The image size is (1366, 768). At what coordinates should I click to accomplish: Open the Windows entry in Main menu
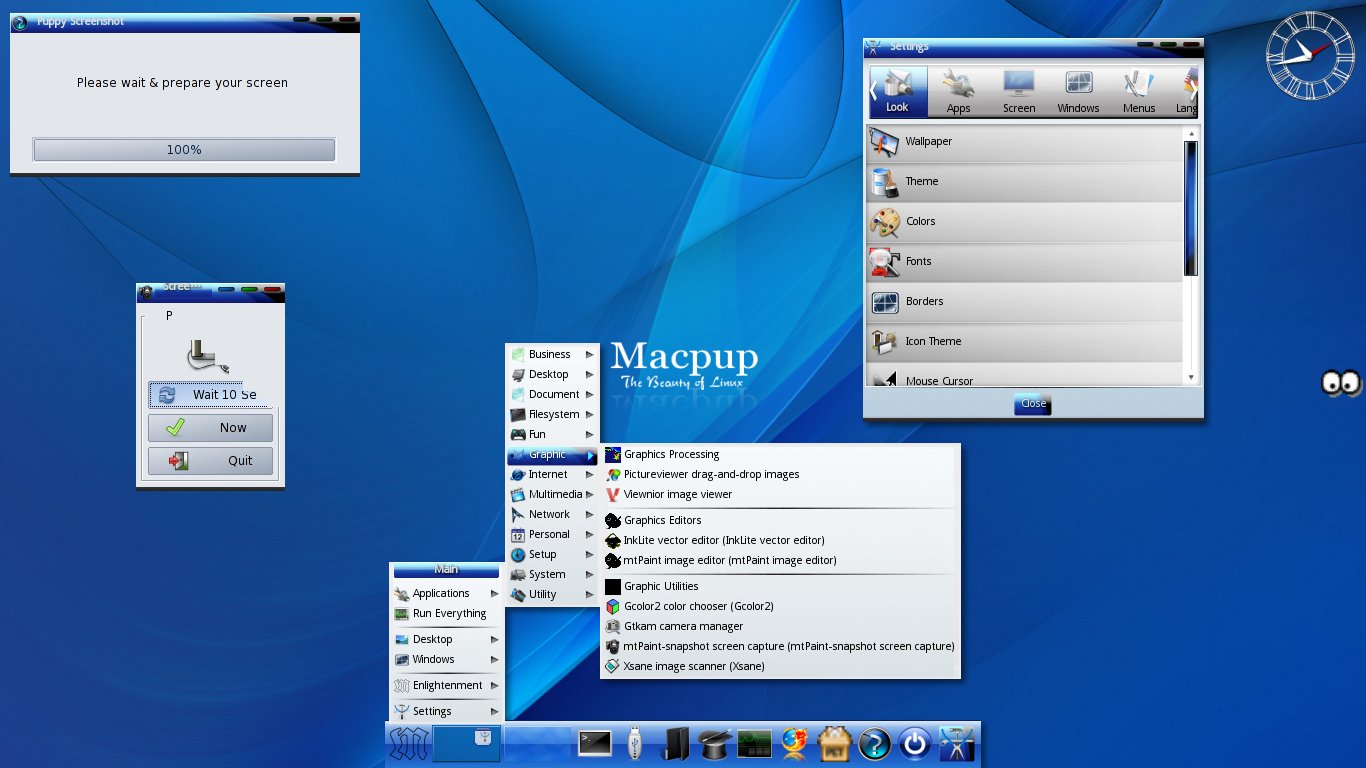click(x=446, y=659)
